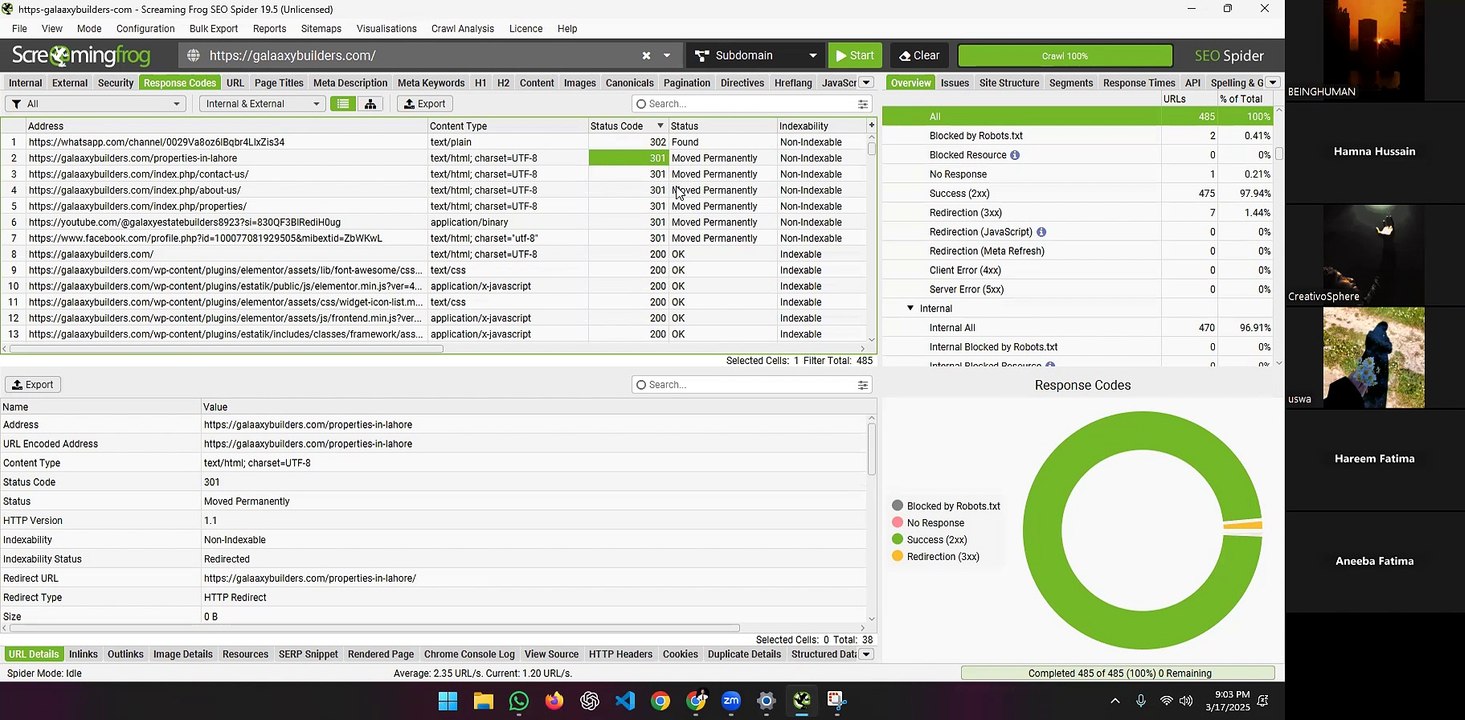Open the Bulk Export menu
The height and width of the screenshot is (720, 1465).
(x=213, y=29)
